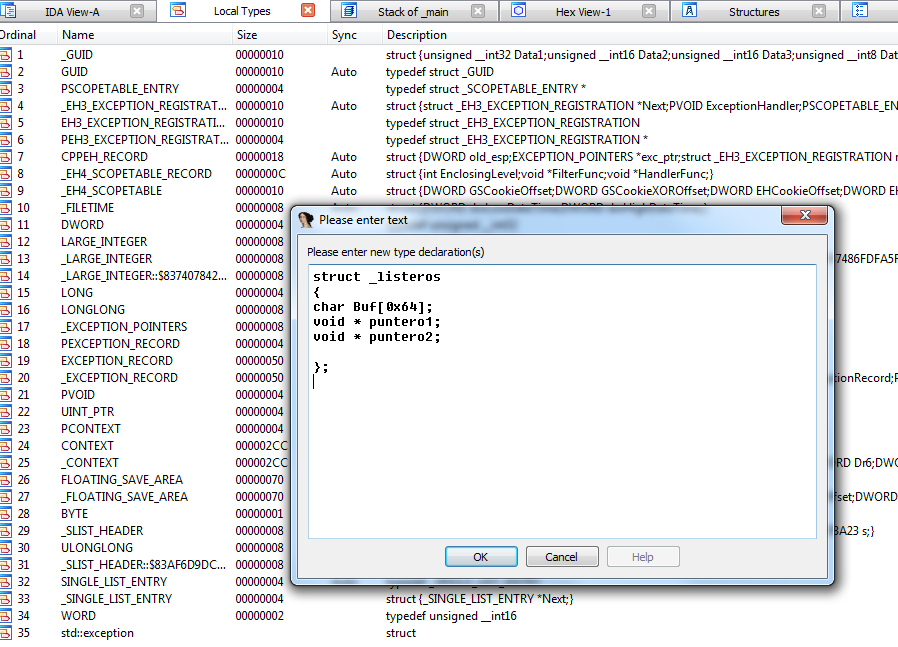Viewport: 898px width, 647px height.
Task: Close the IDA View-A tab
Action: [x=137, y=11]
